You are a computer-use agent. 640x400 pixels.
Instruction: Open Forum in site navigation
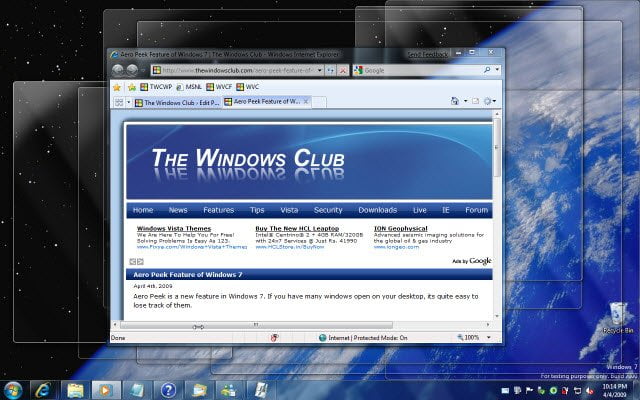pyautogui.click(x=476, y=210)
